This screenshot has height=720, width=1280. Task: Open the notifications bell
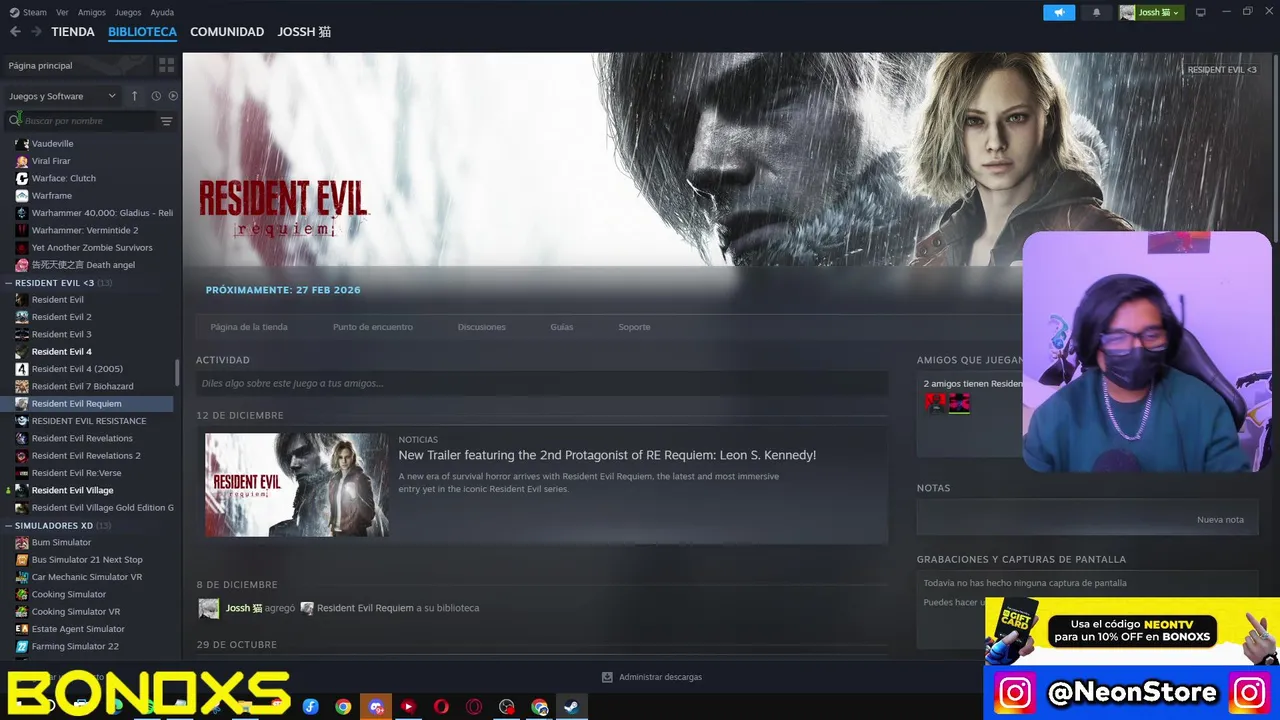(x=1096, y=12)
